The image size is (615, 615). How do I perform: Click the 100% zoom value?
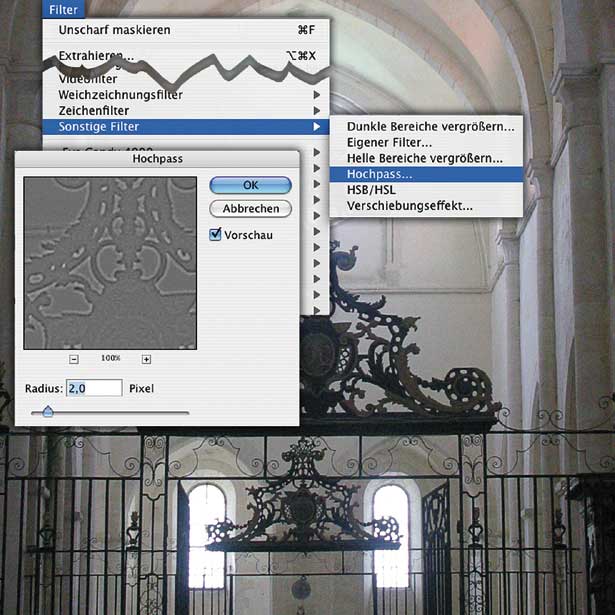pyautogui.click(x=111, y=358)
